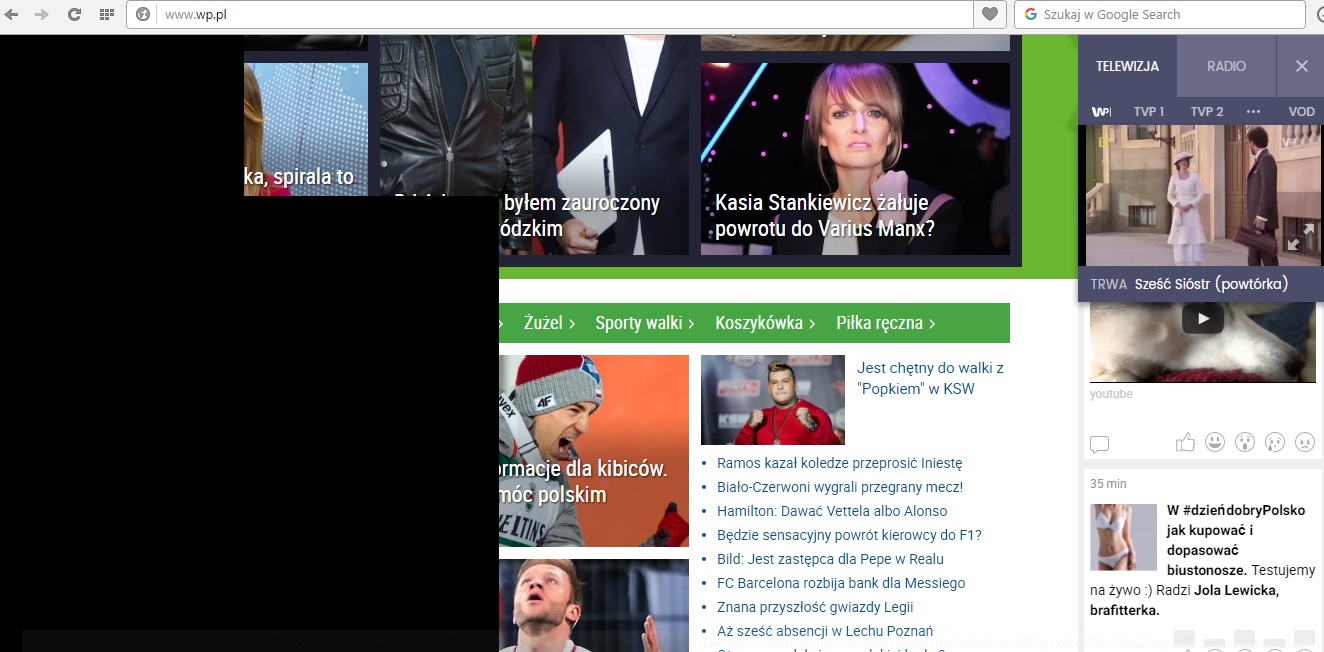Select the TVP 2 channel
Viewport: 1324px width, 652px height.
(1207, 111)
